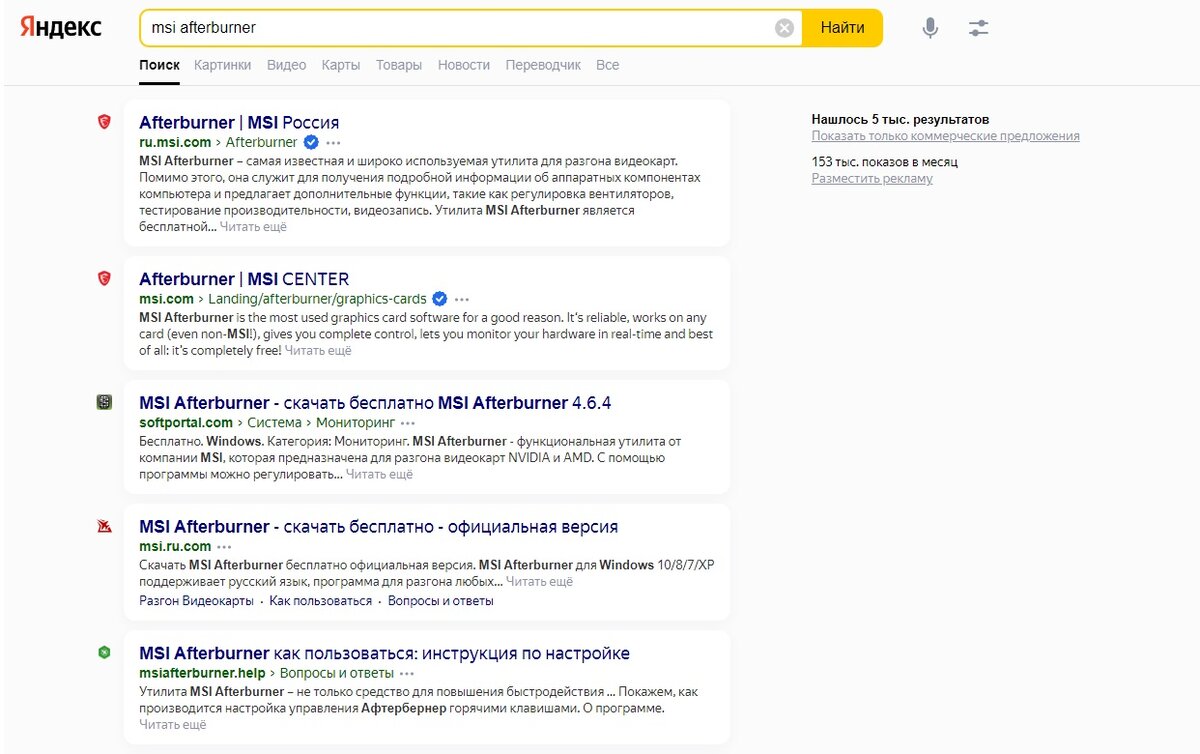This screenshot has width=1200, height=754.
Task: Open three-dot menu of softportal.com result
Action: coord(409,423)
